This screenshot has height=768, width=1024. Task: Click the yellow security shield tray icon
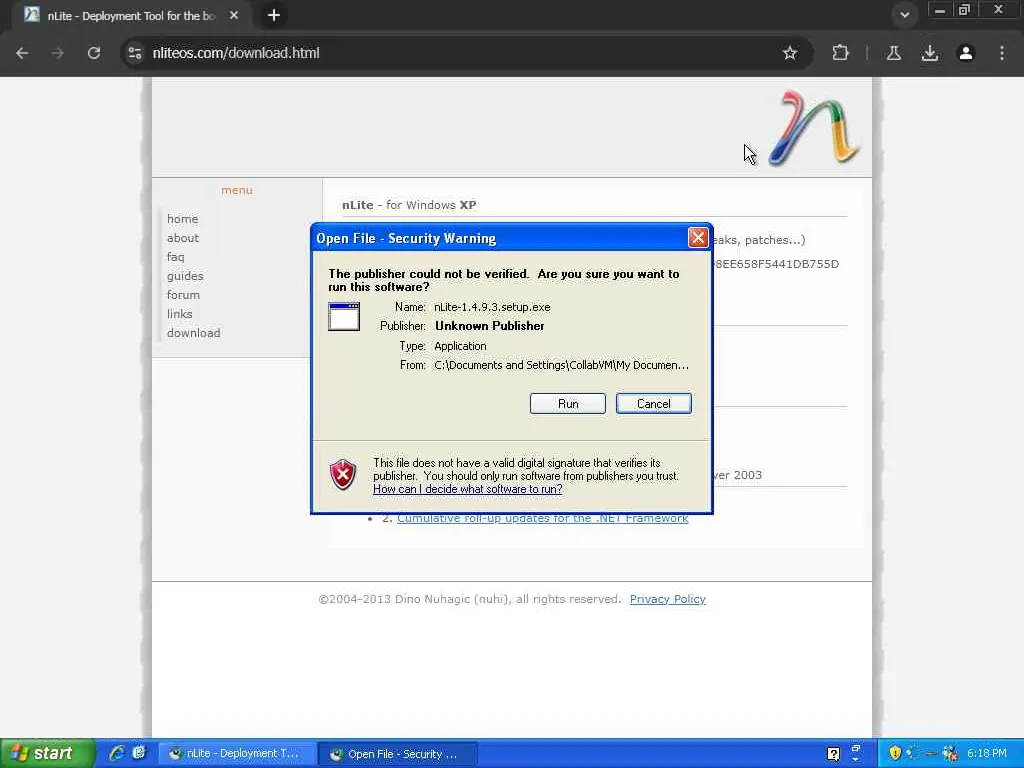point(895,753)
